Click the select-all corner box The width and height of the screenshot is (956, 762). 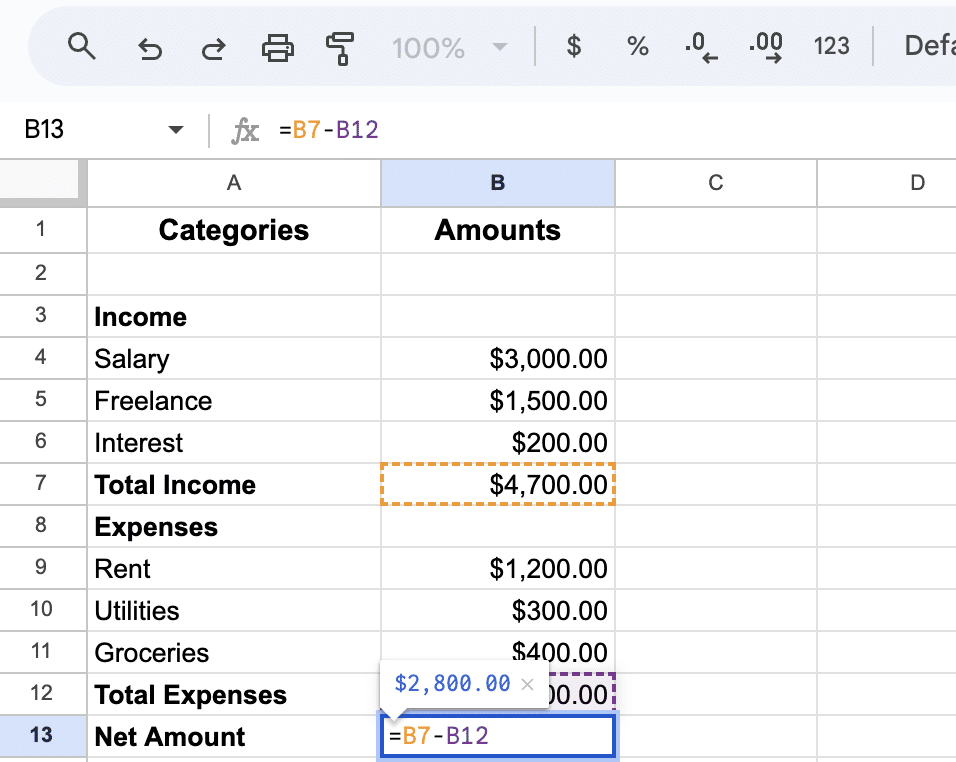click(x=40, y=180)
